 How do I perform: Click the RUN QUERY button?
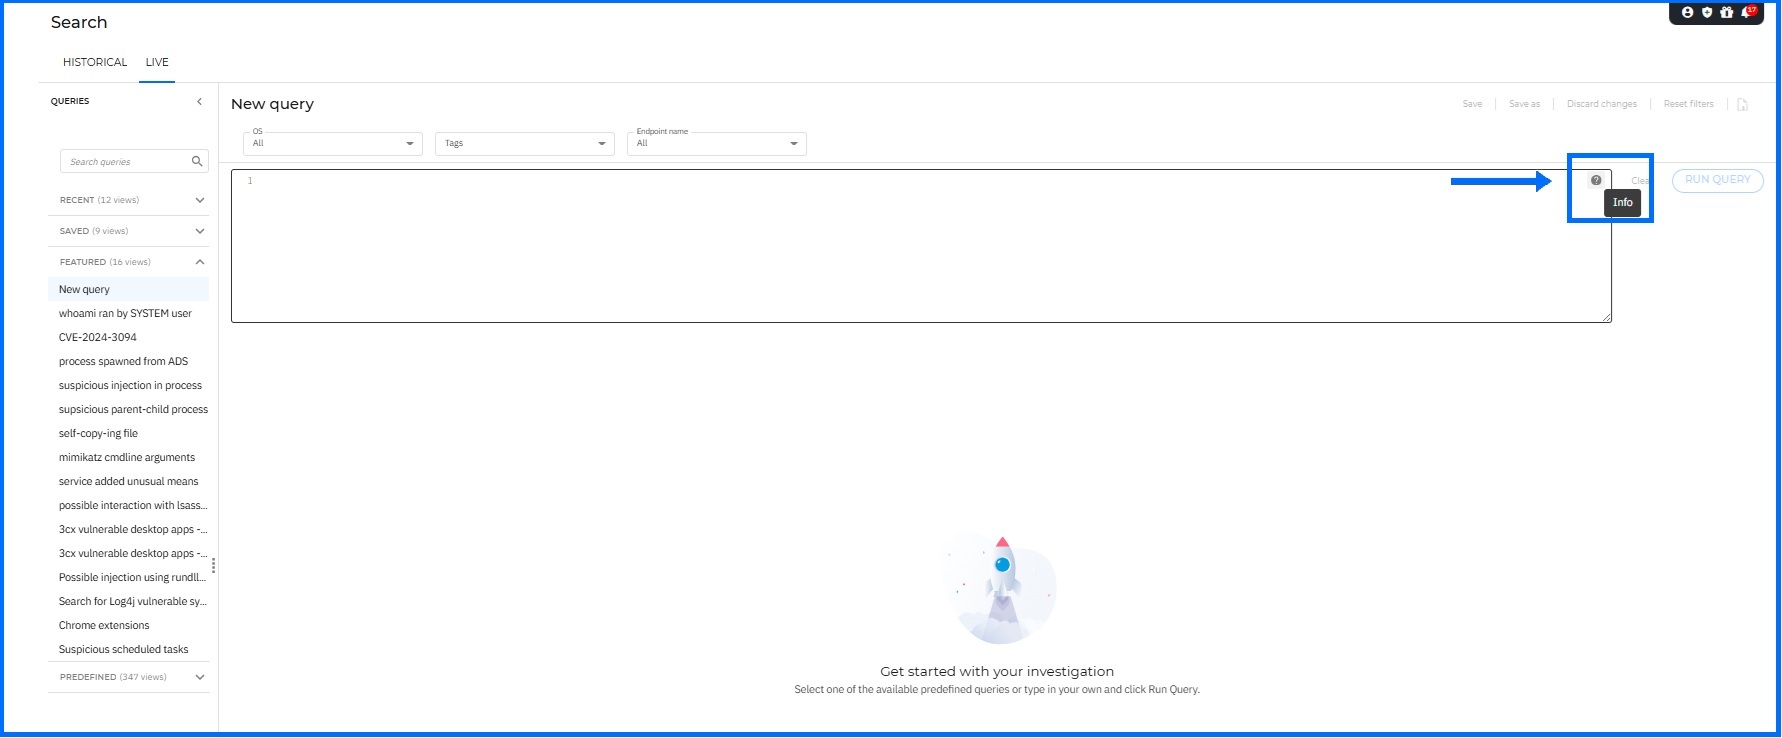(1717, 180)
